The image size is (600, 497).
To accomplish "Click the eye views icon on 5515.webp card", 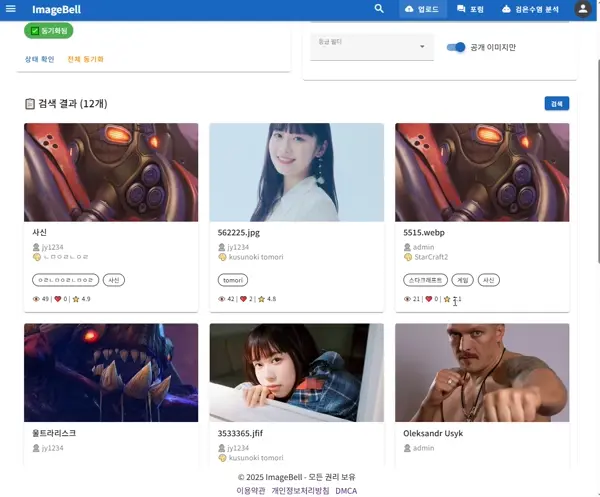I will coord(408,299).
